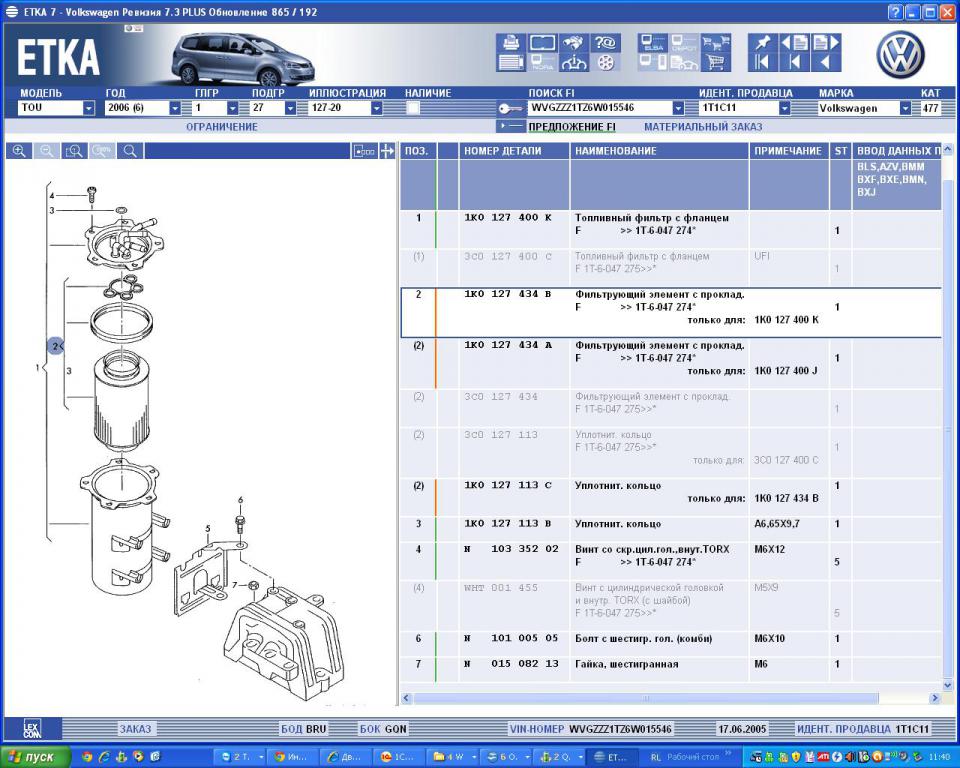Open the Пуск start button
This screenshot has width=960, height=768.
tap(35, 757)
